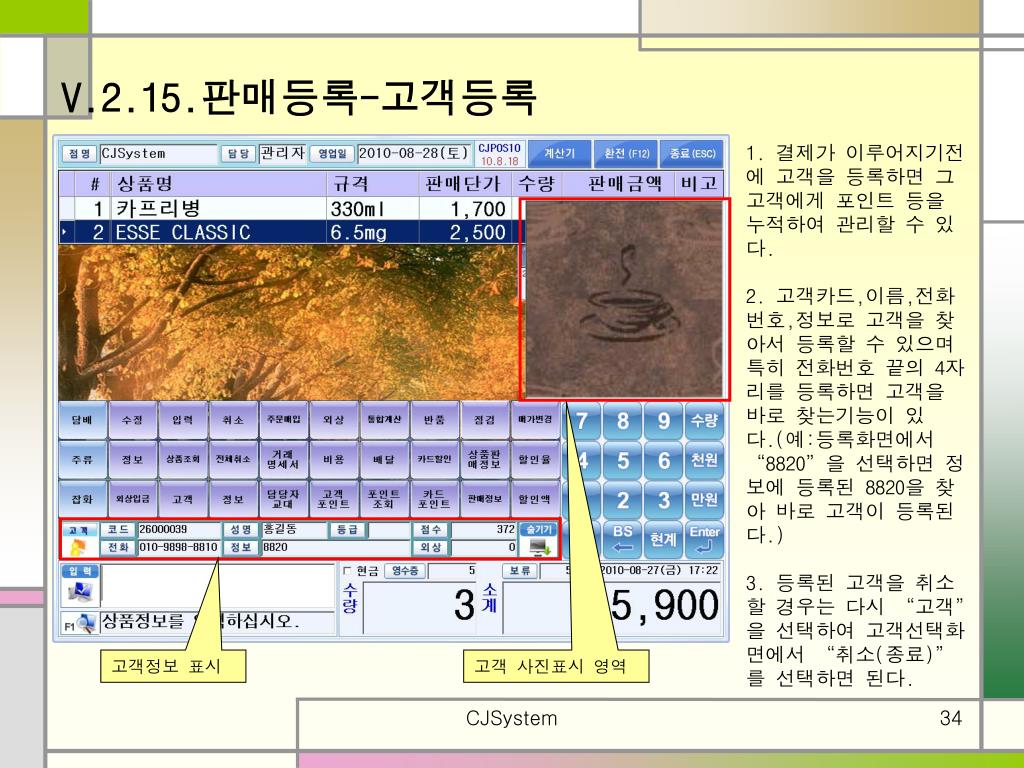Viewport: 1024px width, 768px height.
Task: Click the 수정 function button
Action: (132, 420)
